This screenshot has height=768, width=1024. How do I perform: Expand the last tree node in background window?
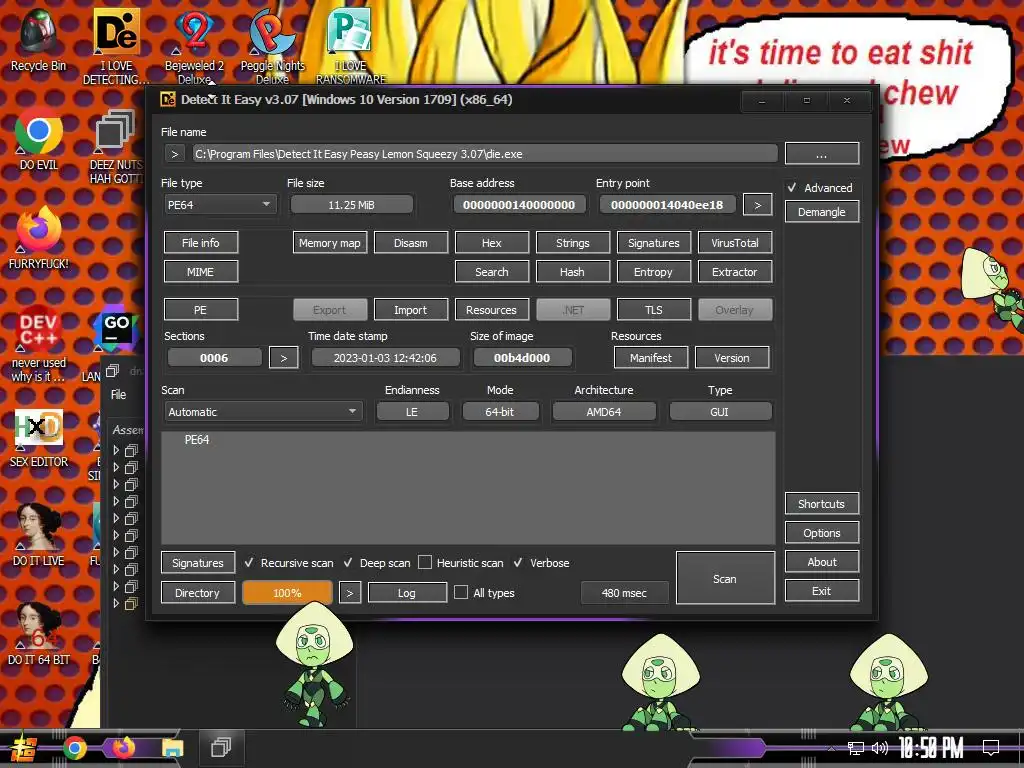pos(116,603)
